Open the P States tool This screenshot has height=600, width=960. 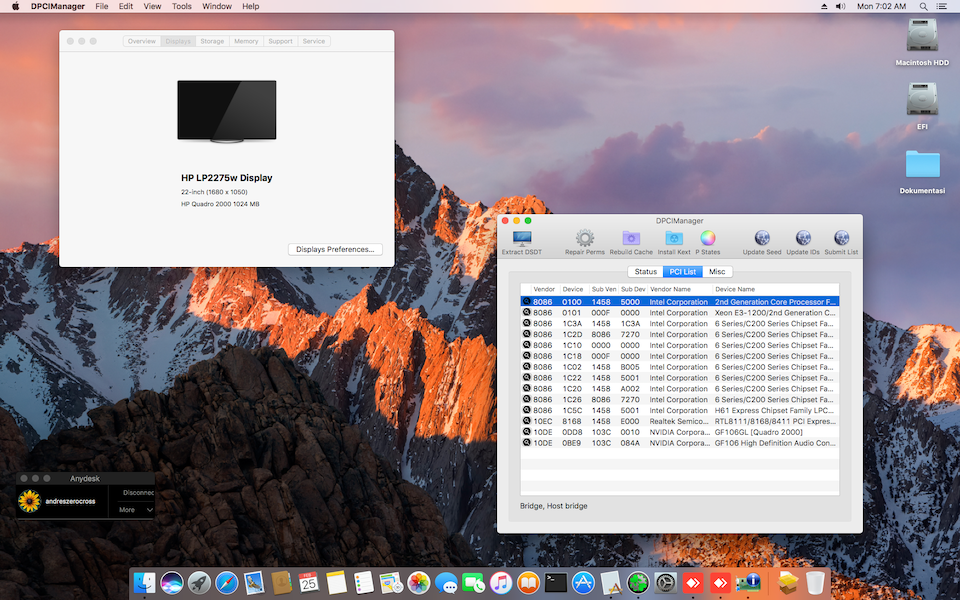pos(708,238)
